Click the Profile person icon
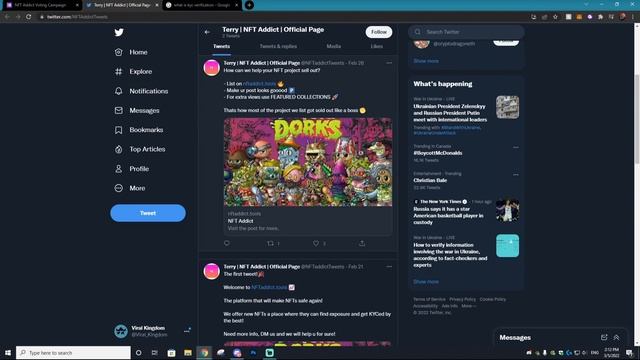The image size is (640, 360). pos(118,169)
